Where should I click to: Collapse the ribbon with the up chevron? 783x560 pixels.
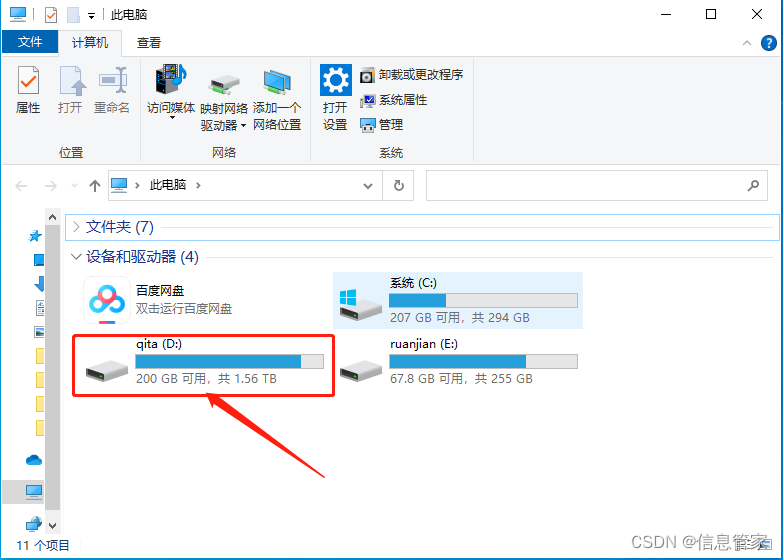tap(747, 43)
